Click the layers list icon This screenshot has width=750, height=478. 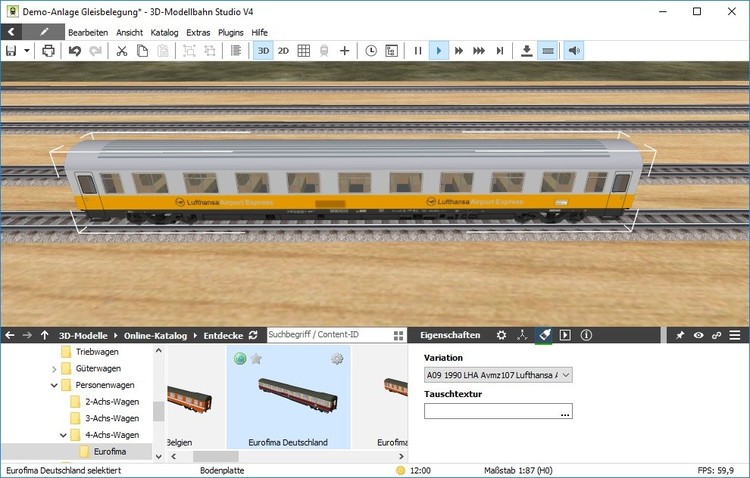(x=236, y=51)
